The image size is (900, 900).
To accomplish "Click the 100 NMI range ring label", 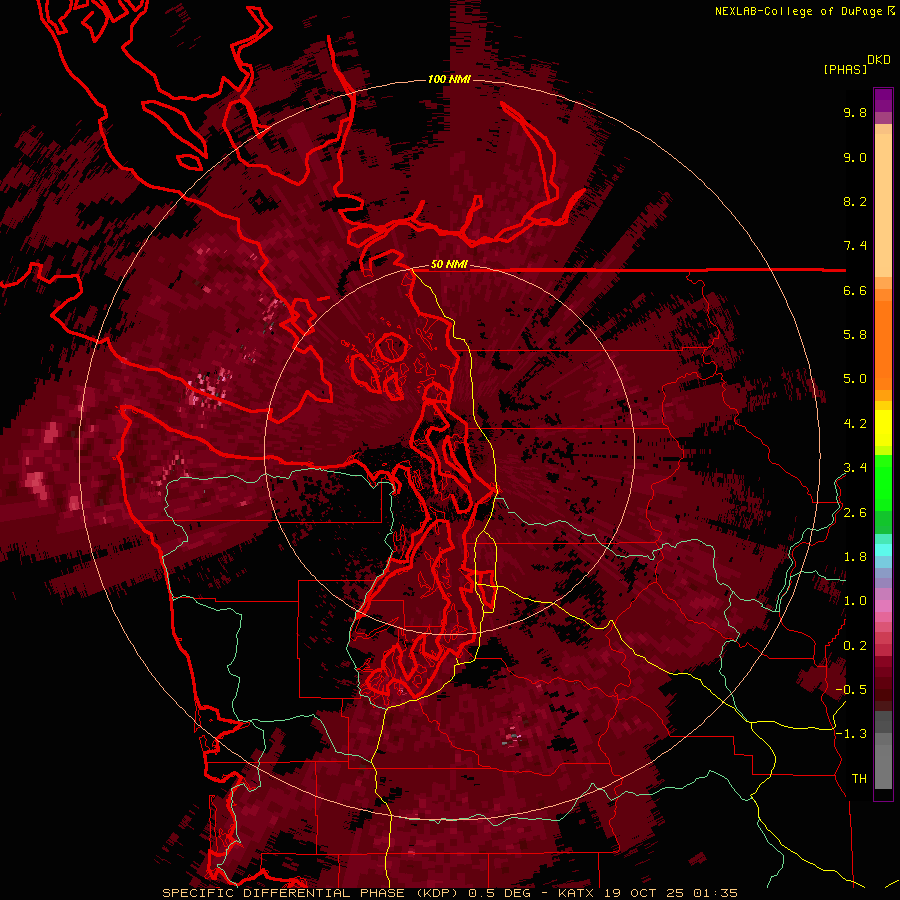I will tap(449, 79).
